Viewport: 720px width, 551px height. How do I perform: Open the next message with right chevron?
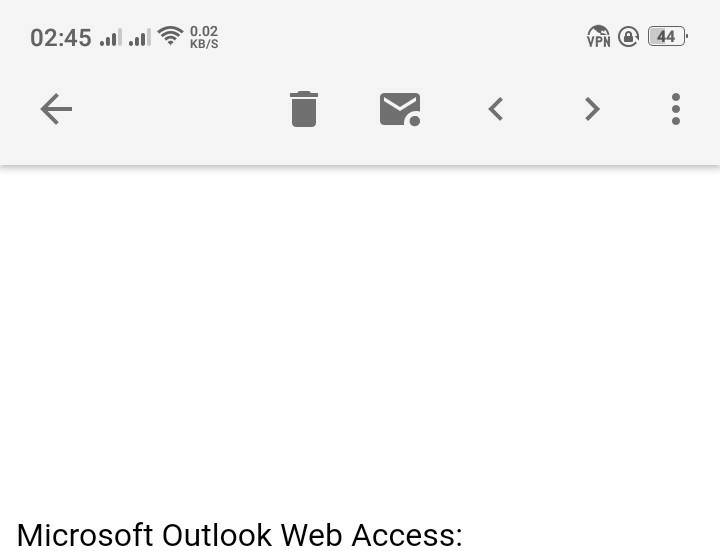tap(592, 109)
